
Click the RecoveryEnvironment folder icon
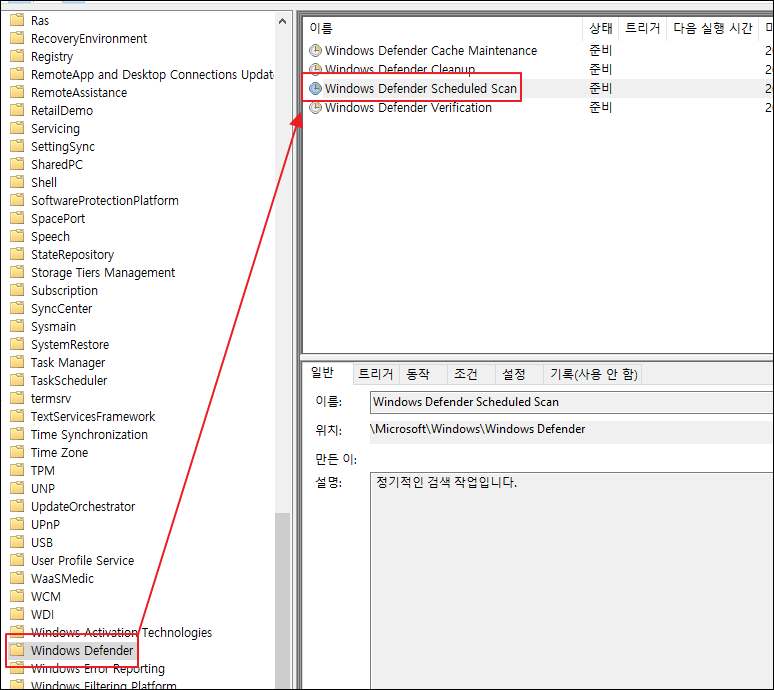17,38
